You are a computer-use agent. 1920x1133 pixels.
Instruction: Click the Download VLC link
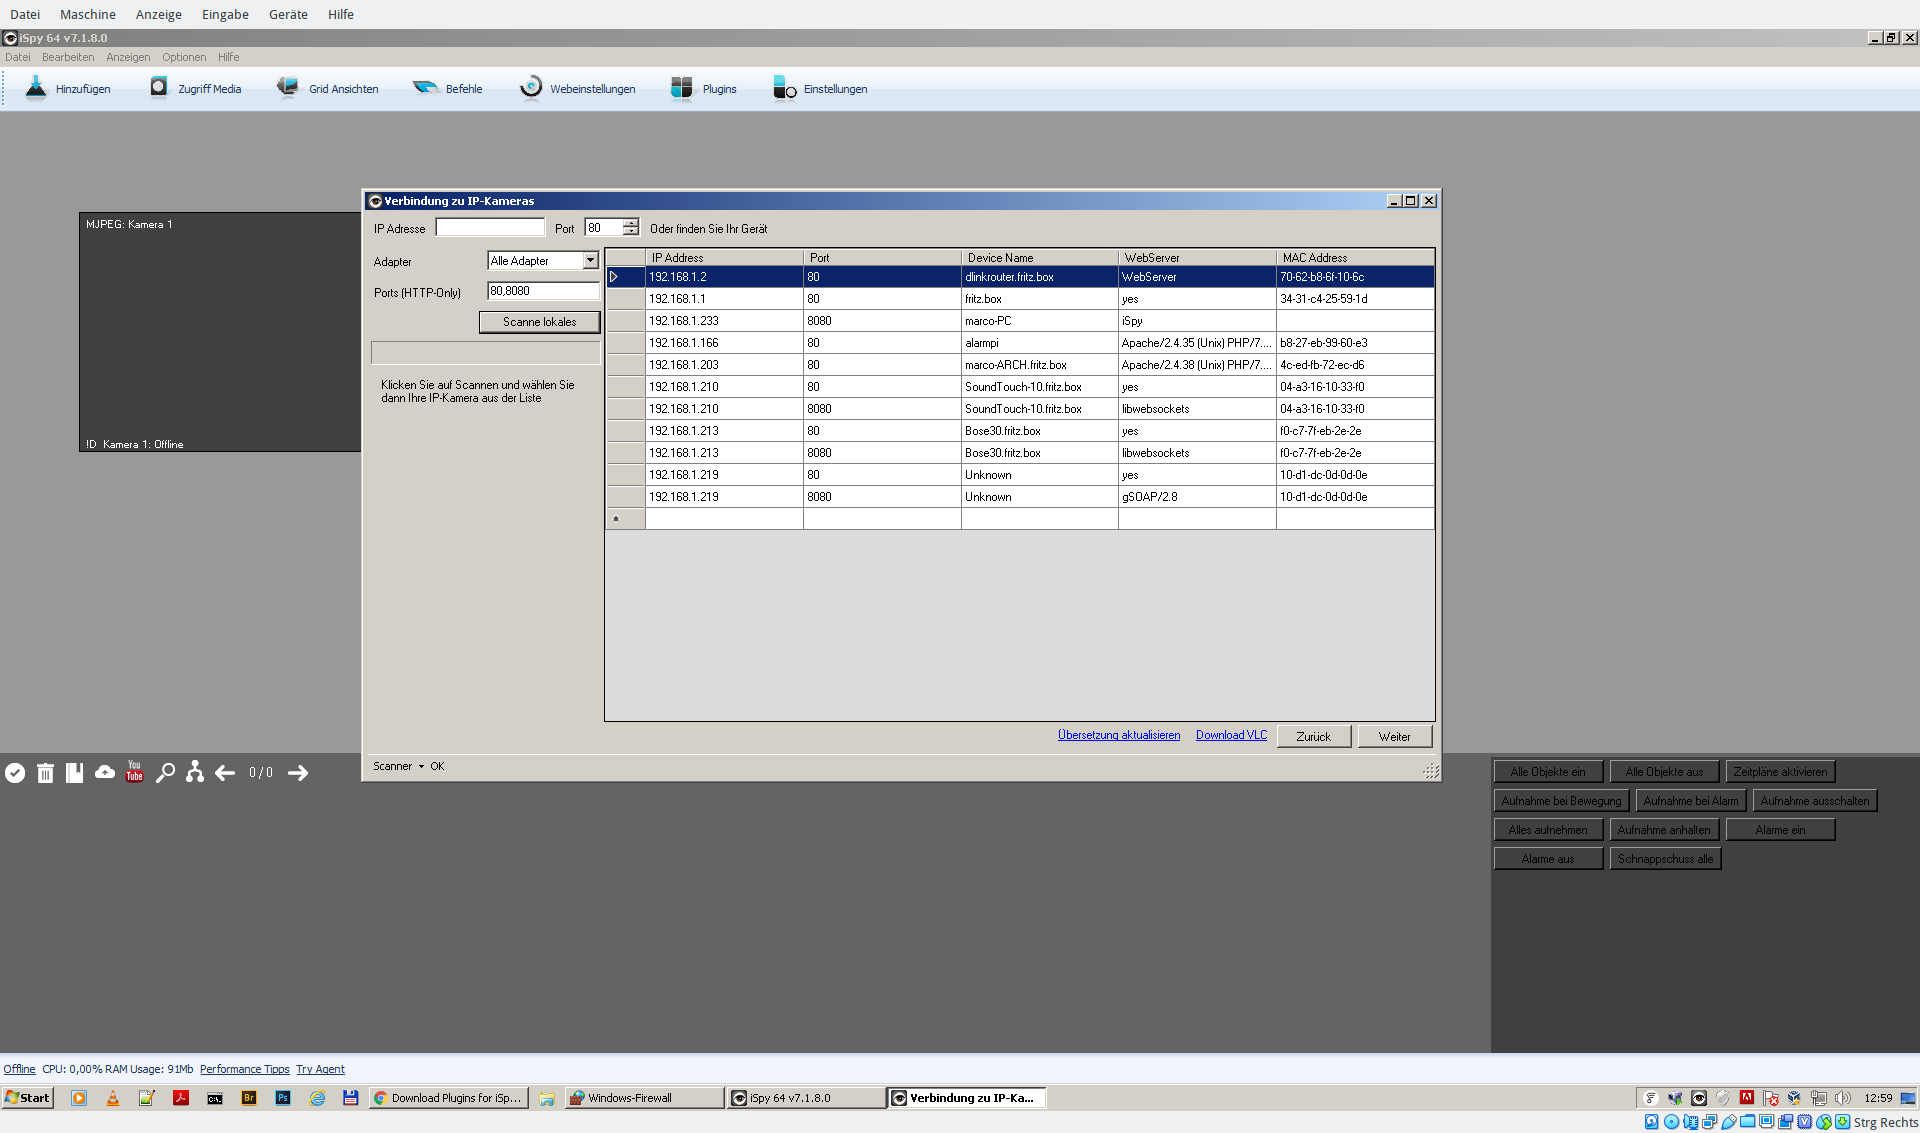[x=1231, y=735]
